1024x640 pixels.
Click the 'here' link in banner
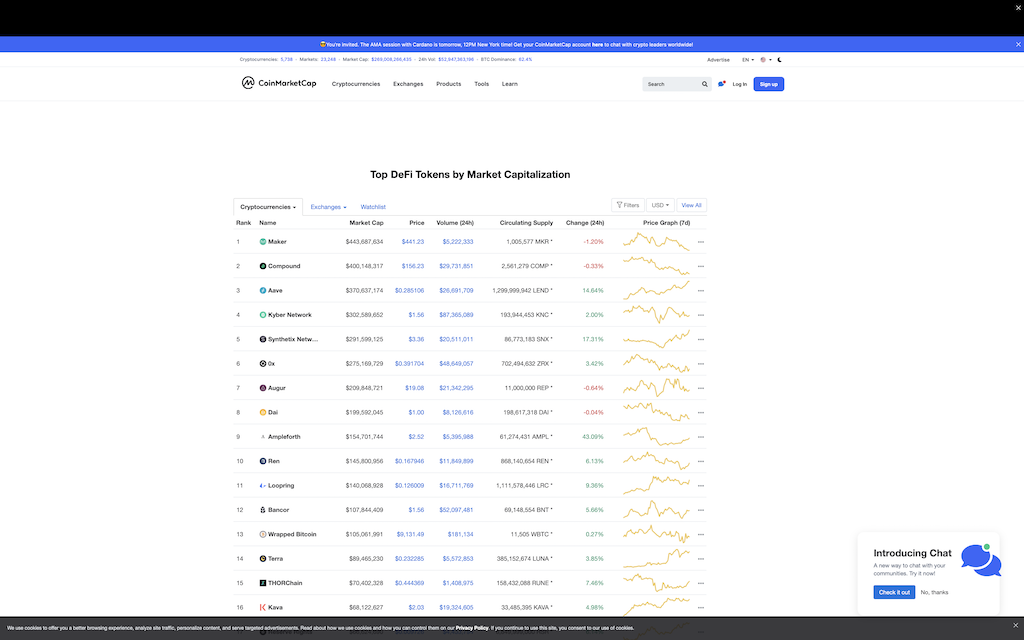click(598, 45)
